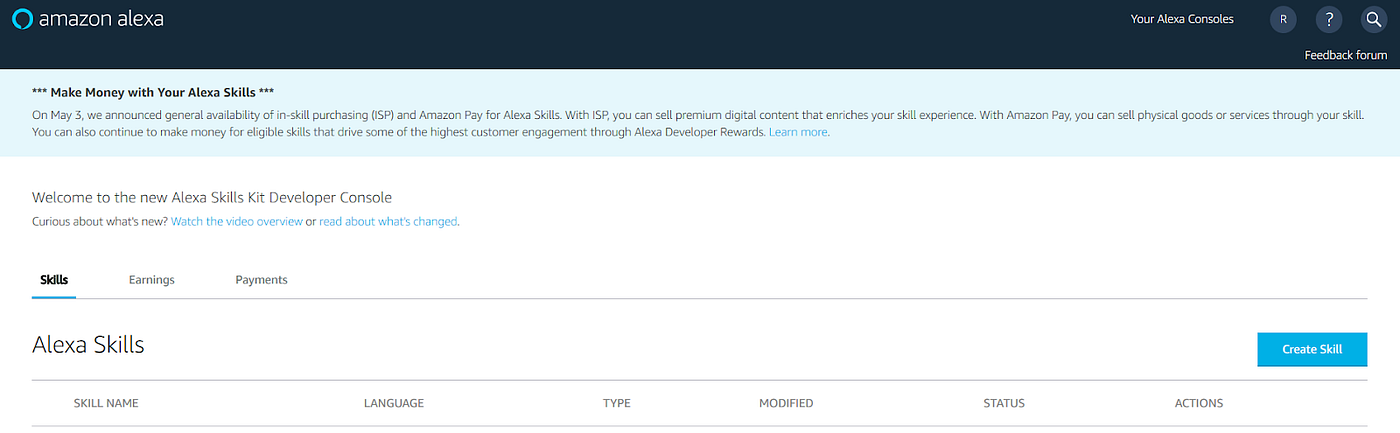Switch to the Earnings tab
This screenshot has height=433, width=1400.
click(x=152, y=280)
